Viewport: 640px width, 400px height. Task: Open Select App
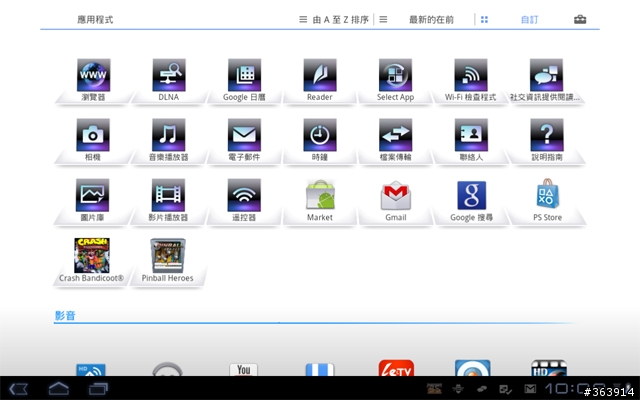395,80
